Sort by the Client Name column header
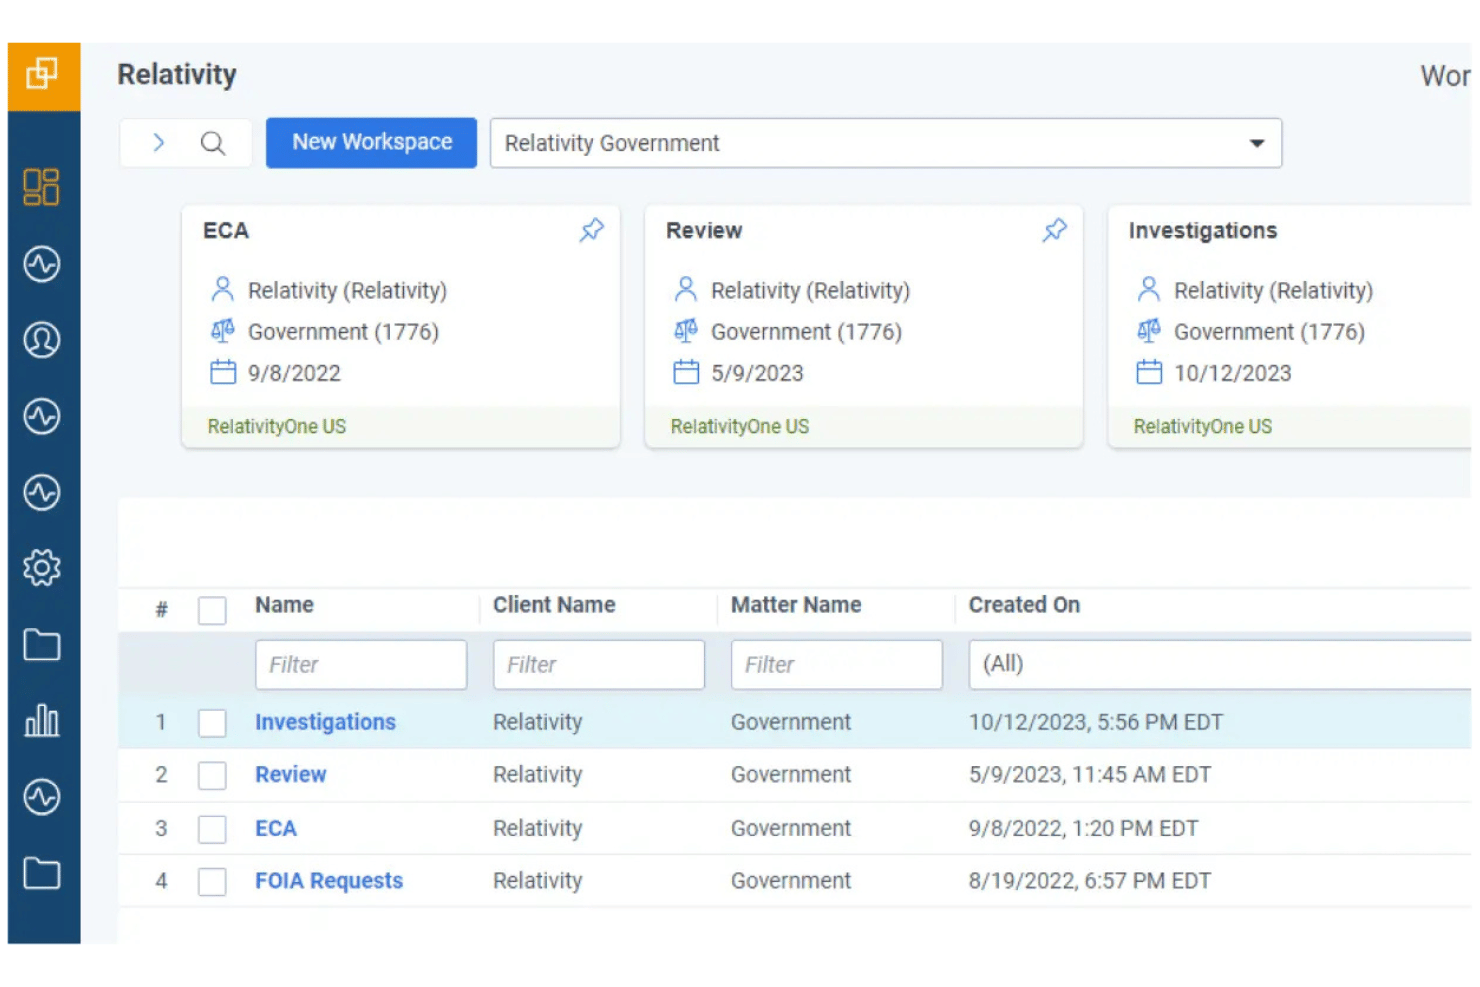The image size is (1480, 987). 554,605
